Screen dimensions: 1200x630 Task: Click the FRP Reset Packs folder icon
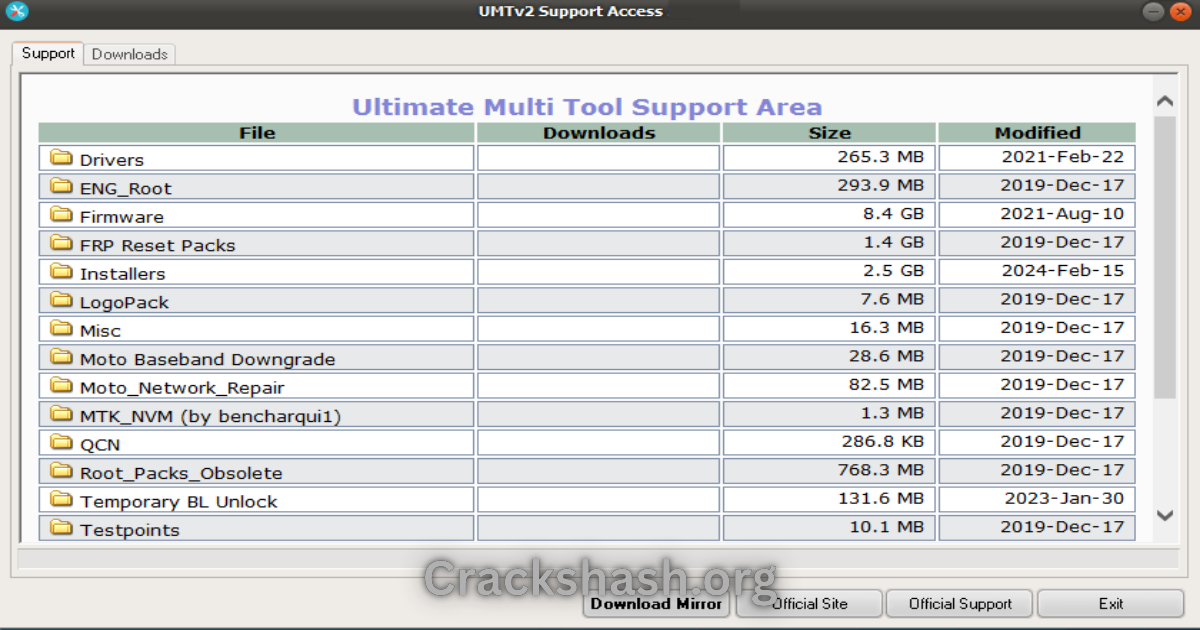tap(62, 243)
